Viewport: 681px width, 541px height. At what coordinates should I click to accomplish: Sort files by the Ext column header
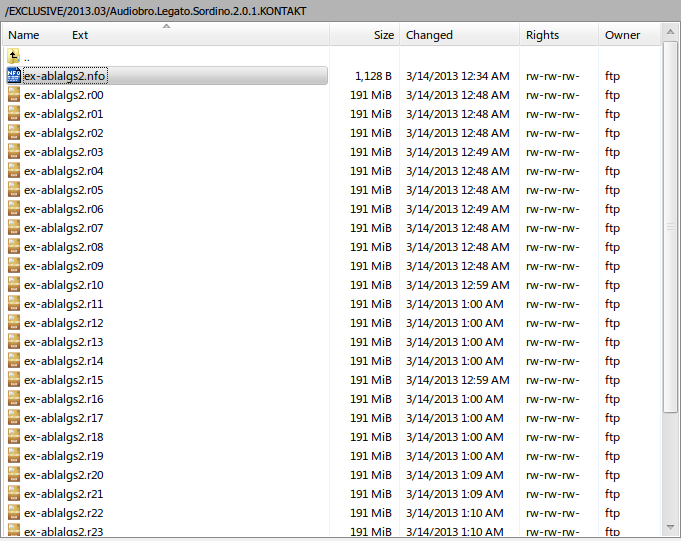tap(80, 35)
